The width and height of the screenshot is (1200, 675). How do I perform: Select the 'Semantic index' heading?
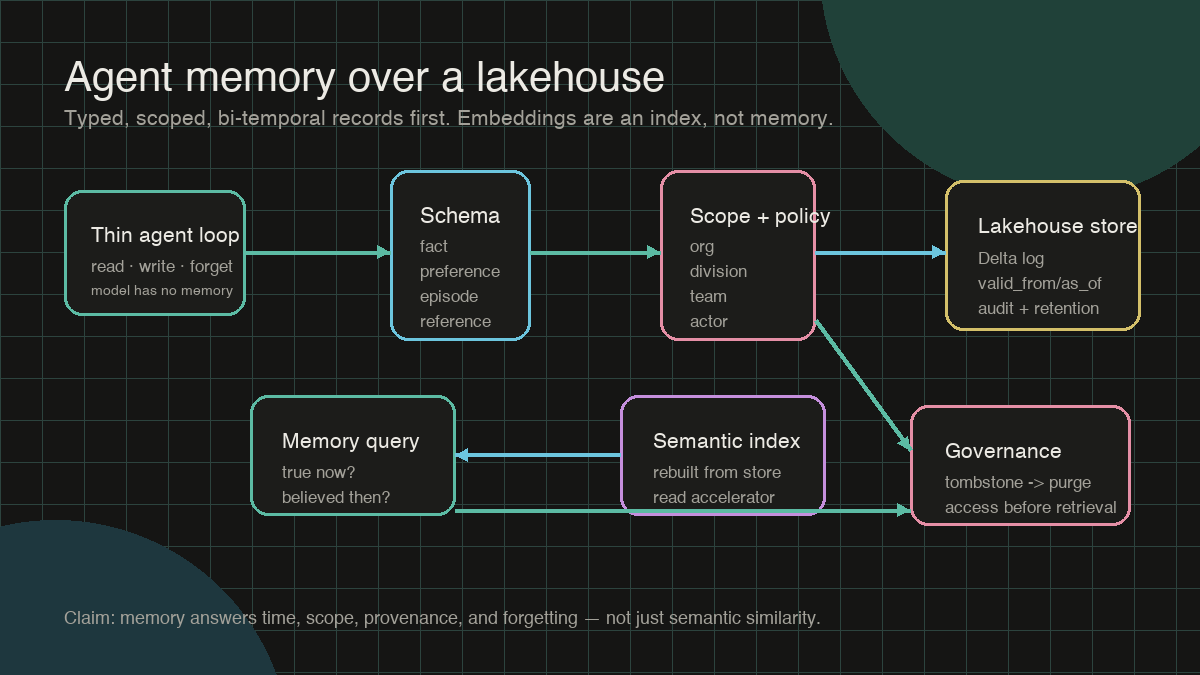727,441
